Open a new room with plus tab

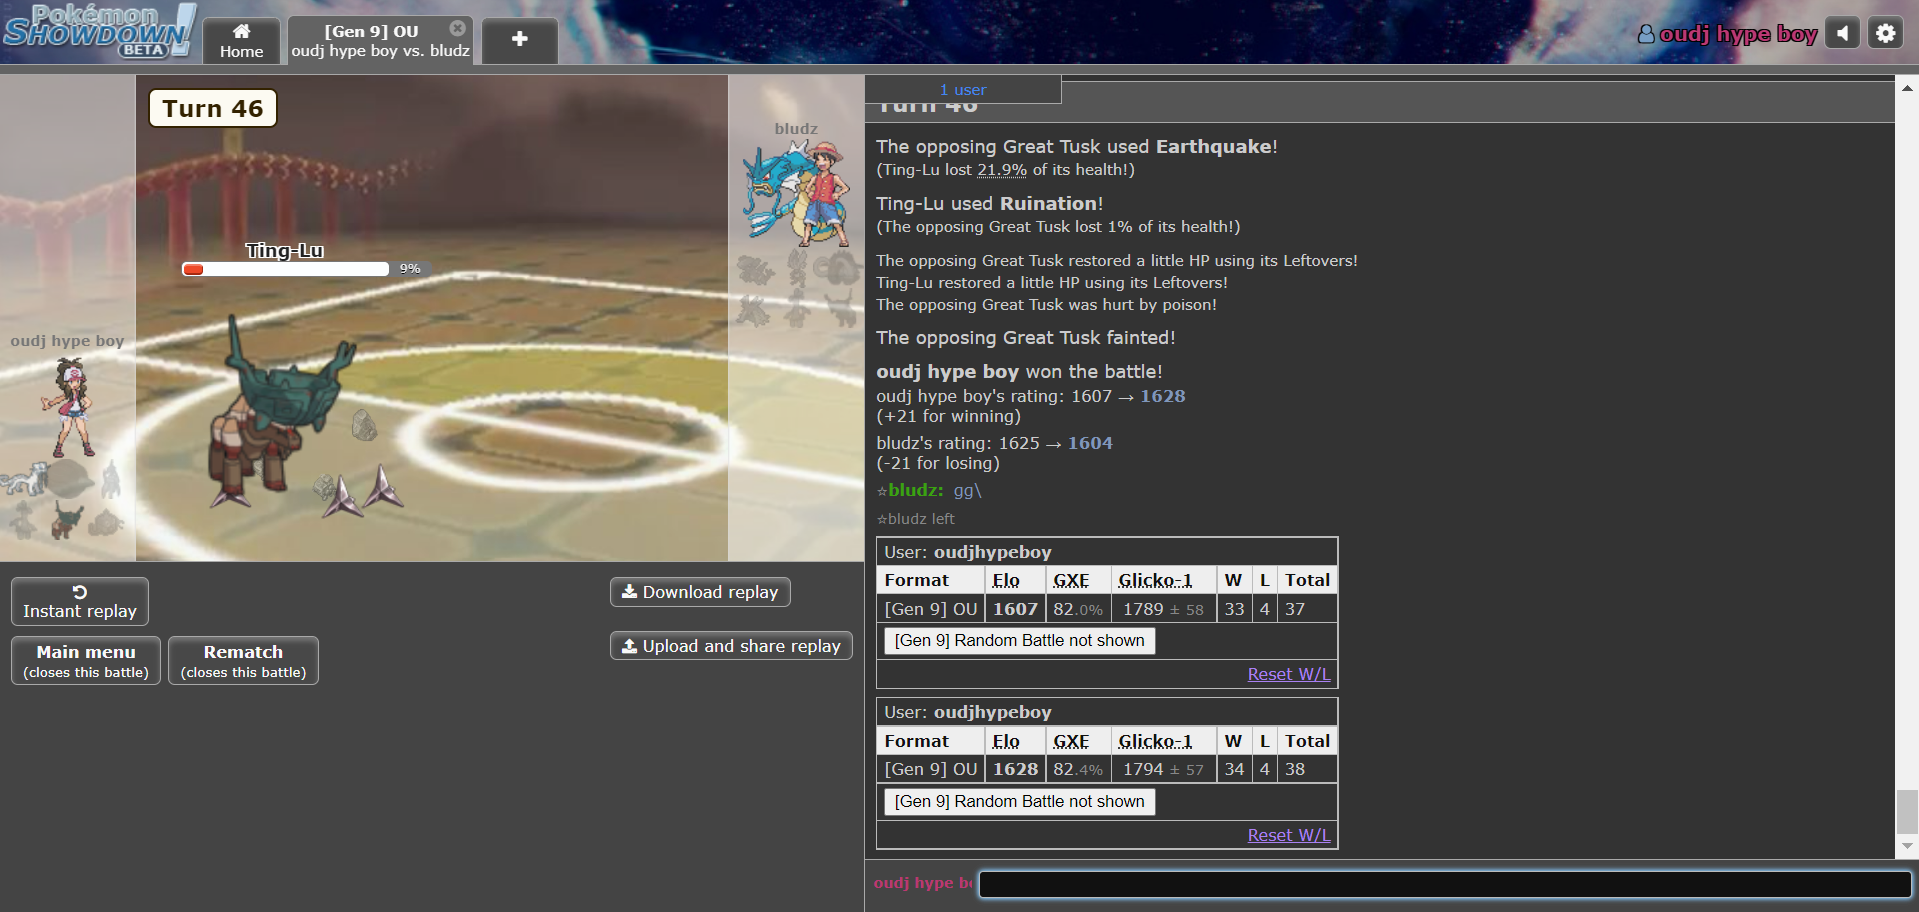click(519, 40)
